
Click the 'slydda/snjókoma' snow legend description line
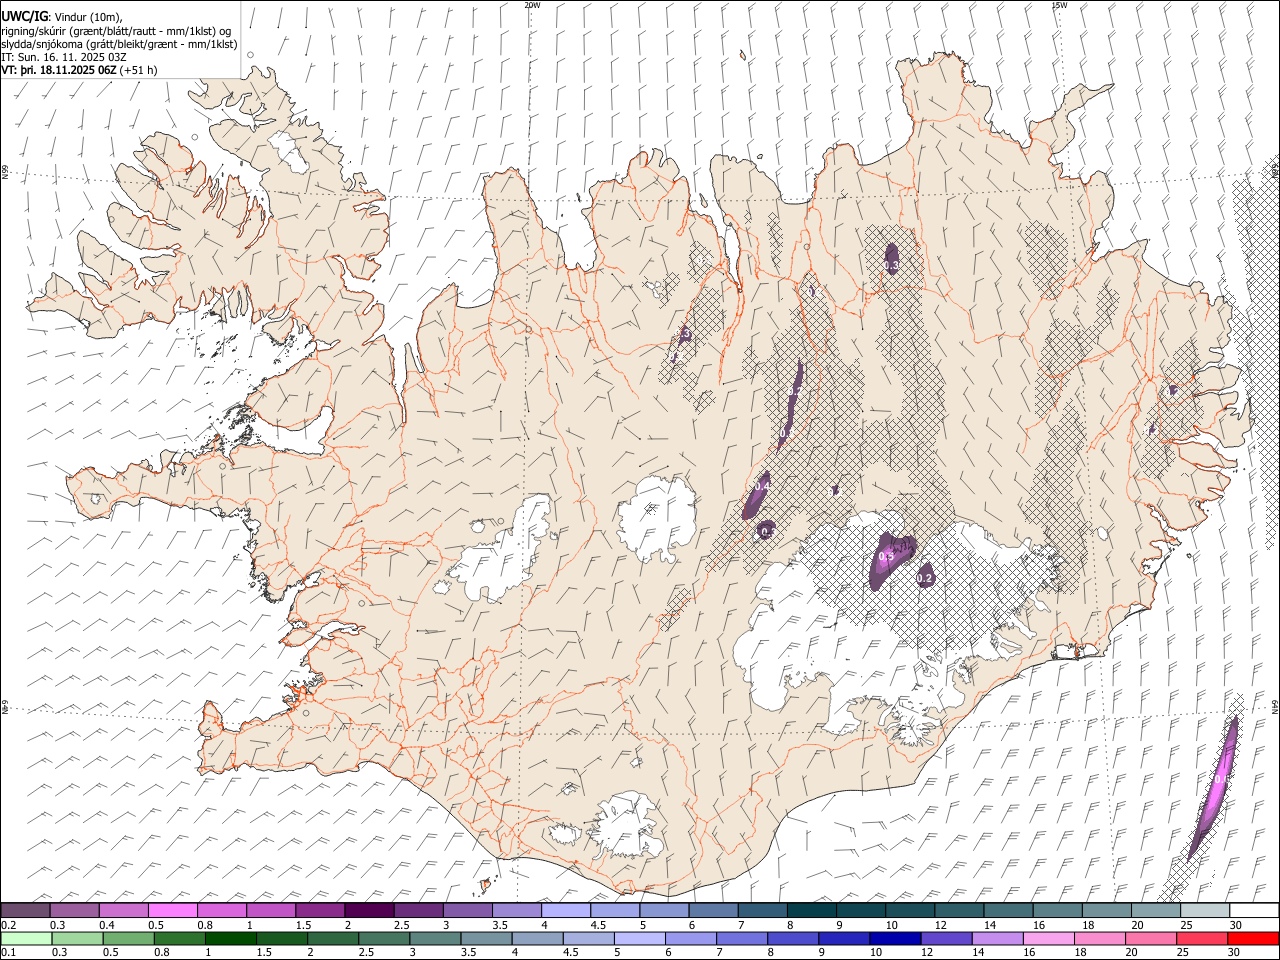119,44
